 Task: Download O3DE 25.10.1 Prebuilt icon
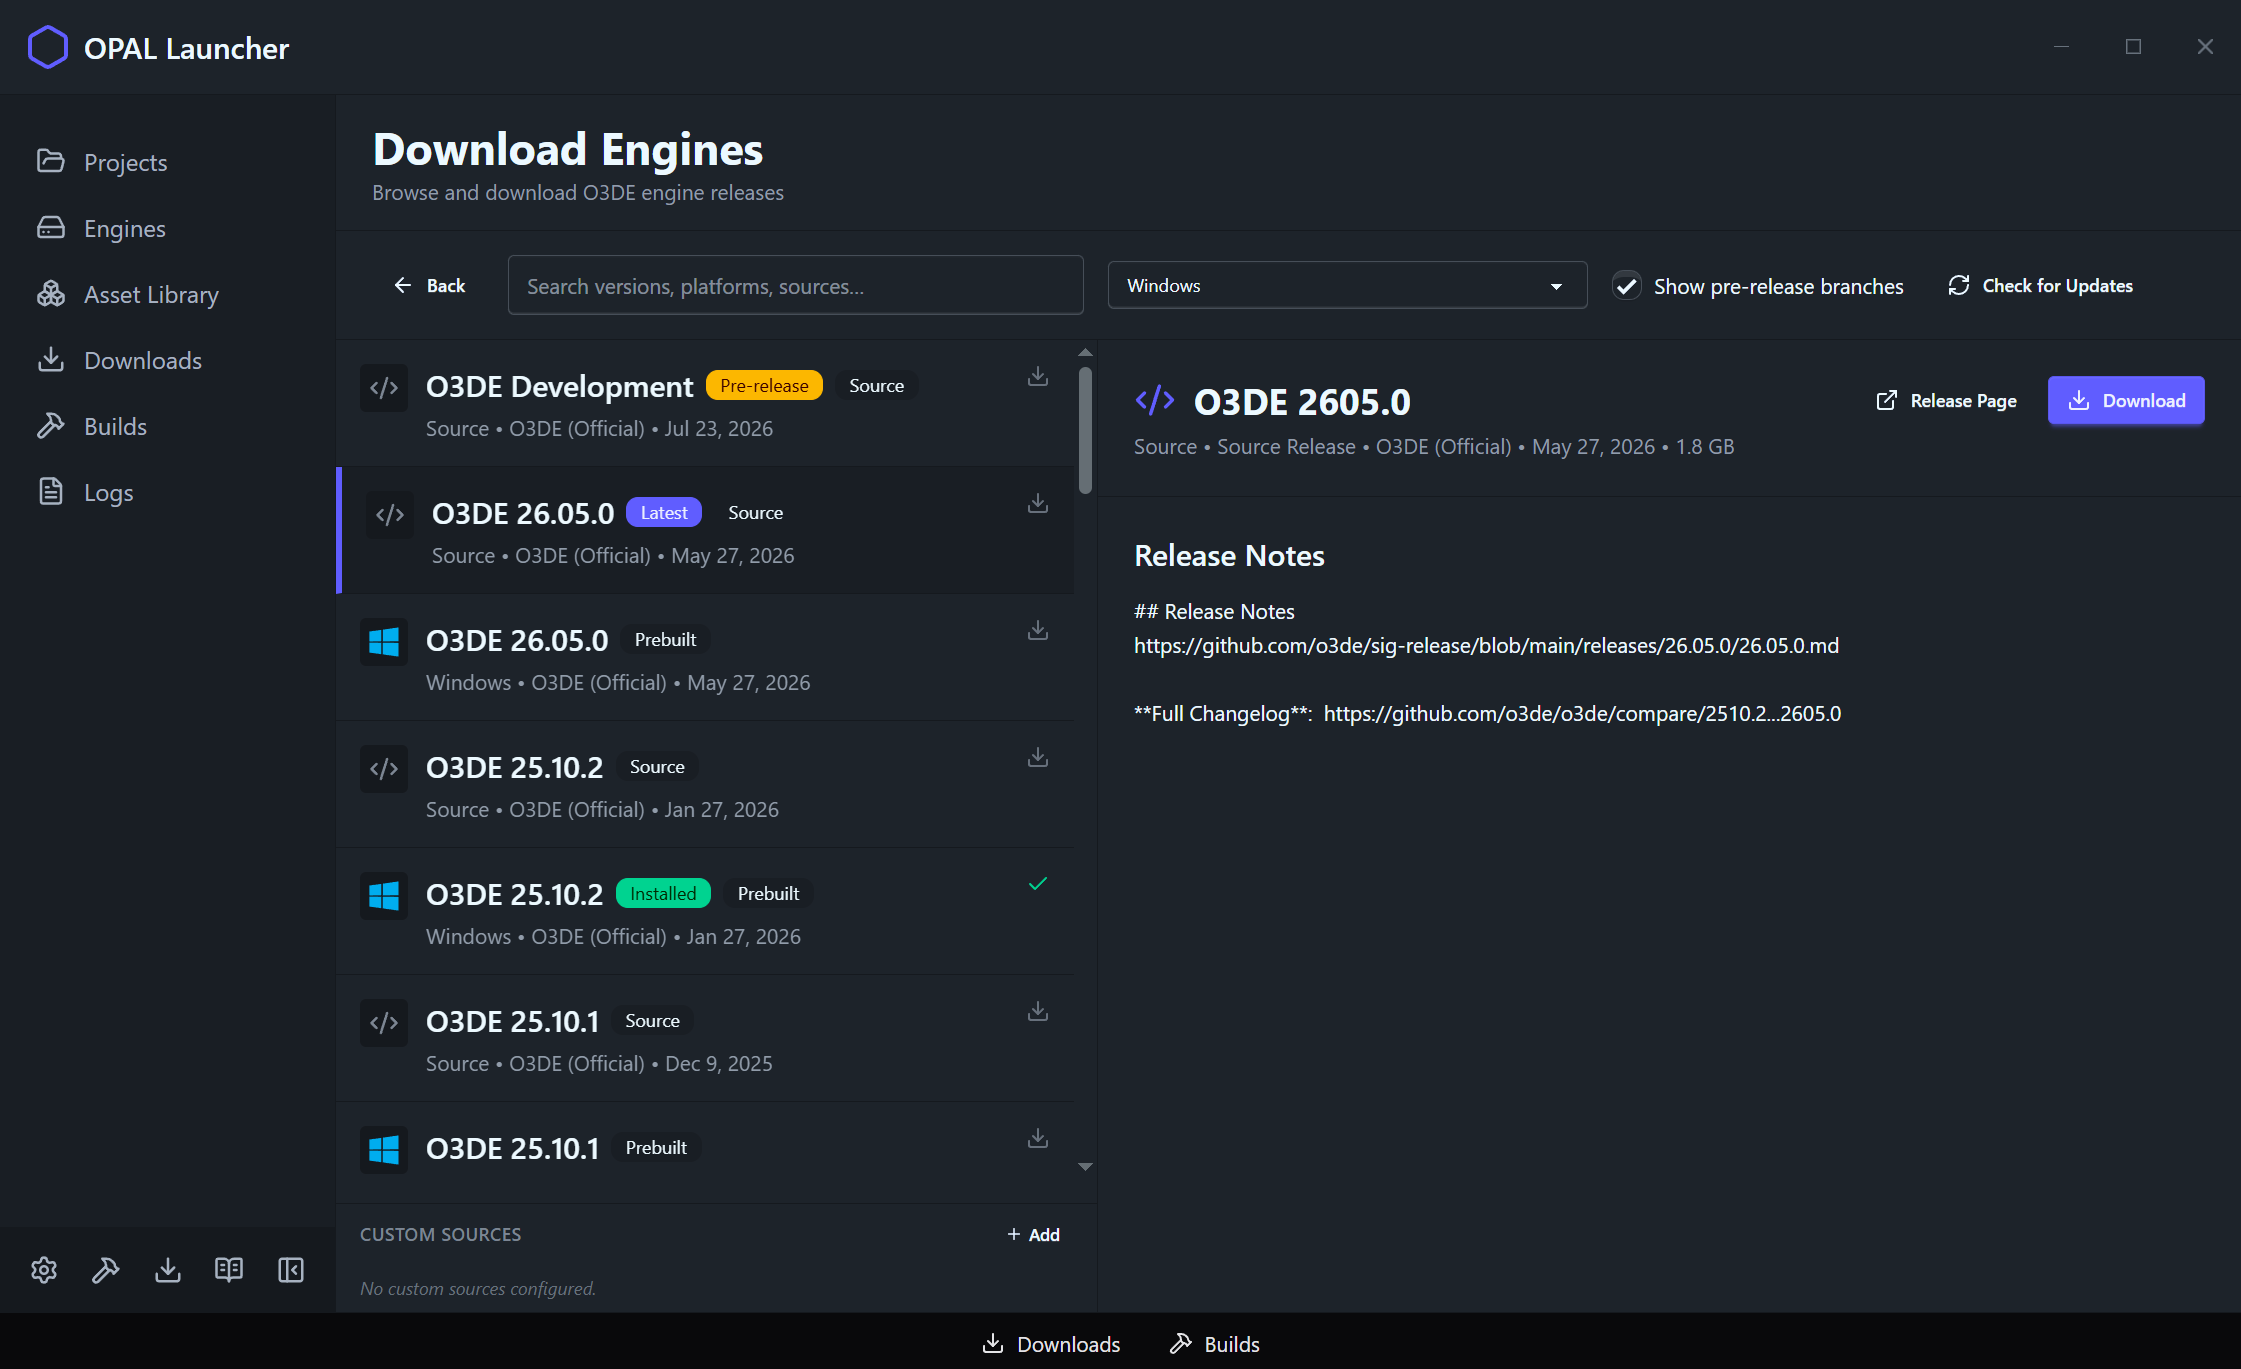click(x=1038, y=1138)
